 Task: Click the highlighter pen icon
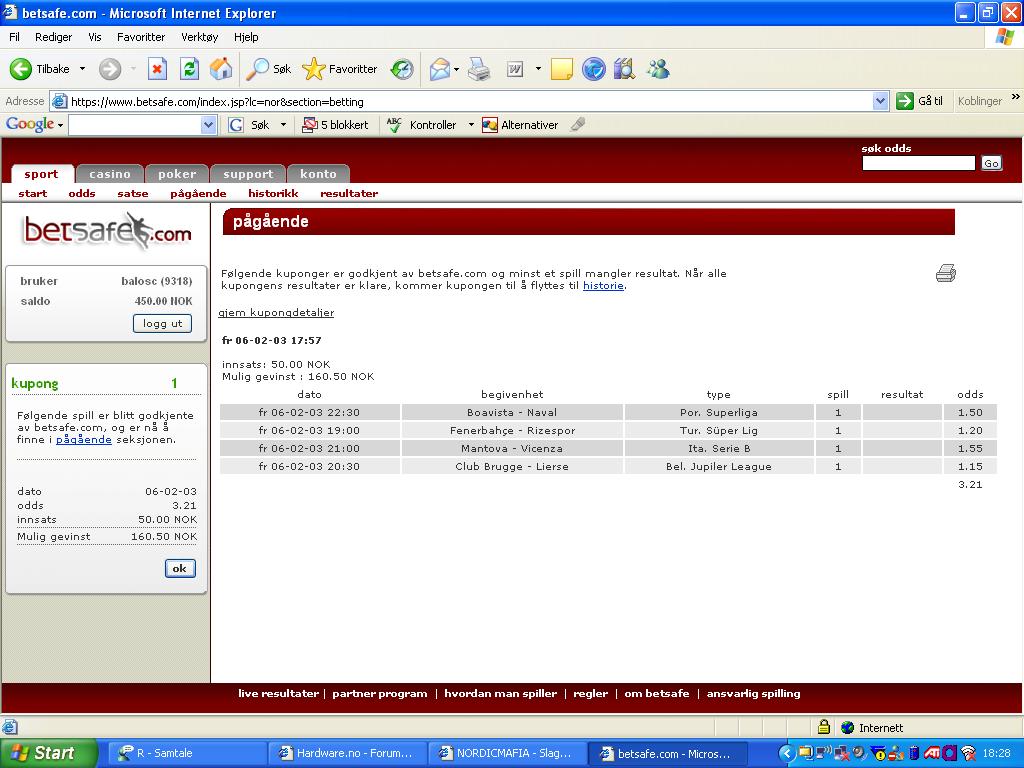point(577,124)
